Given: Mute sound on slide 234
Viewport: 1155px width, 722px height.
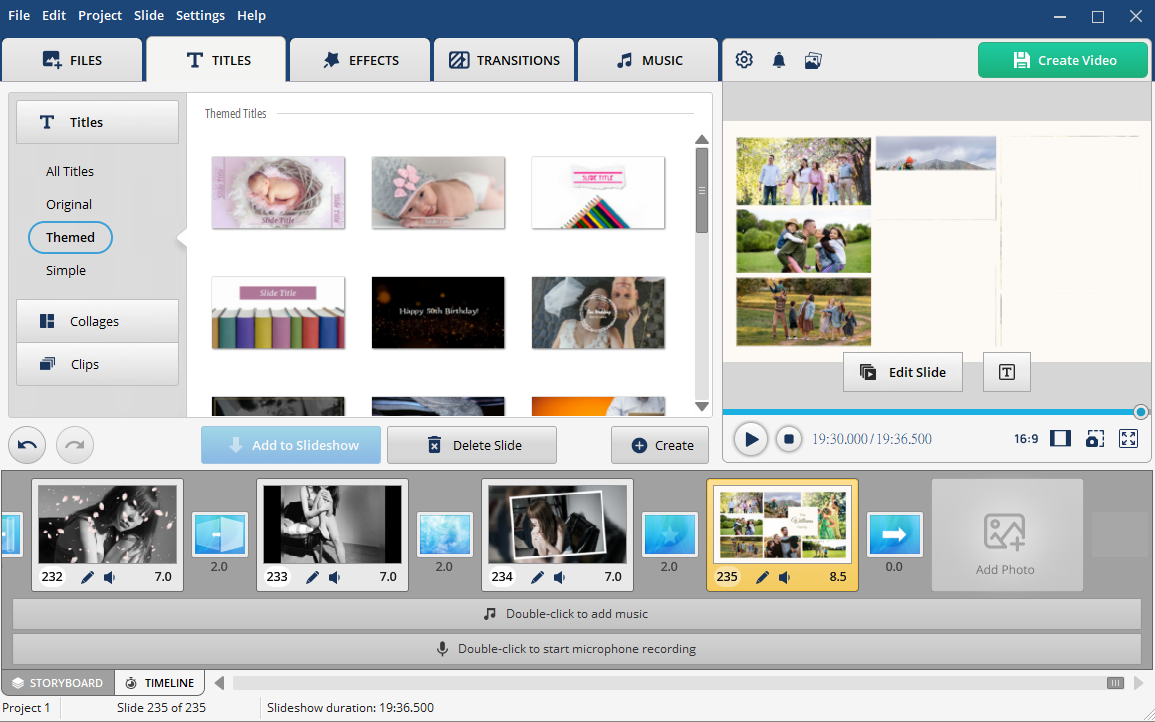Looking at the screenshot, I should pos(560,577).
